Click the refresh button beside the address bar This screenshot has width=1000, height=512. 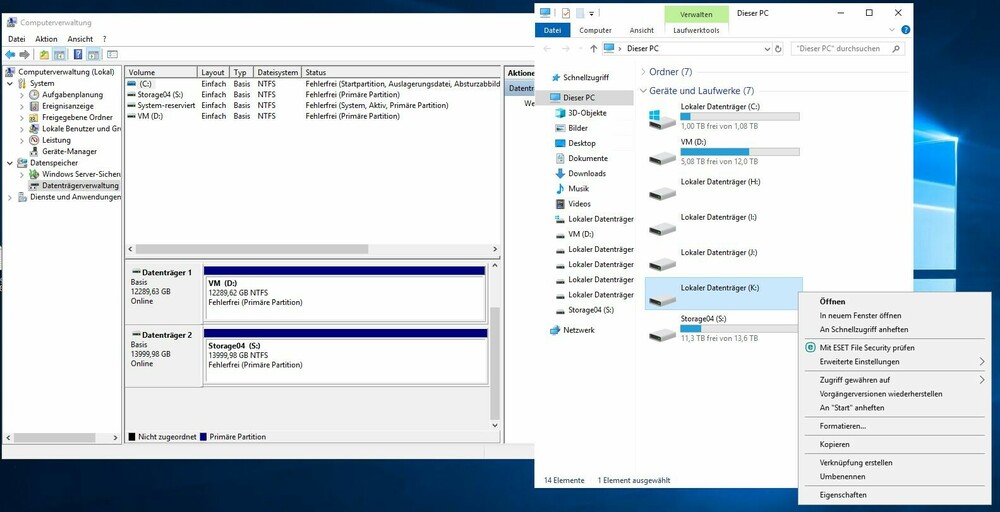[x=778, y=48]
